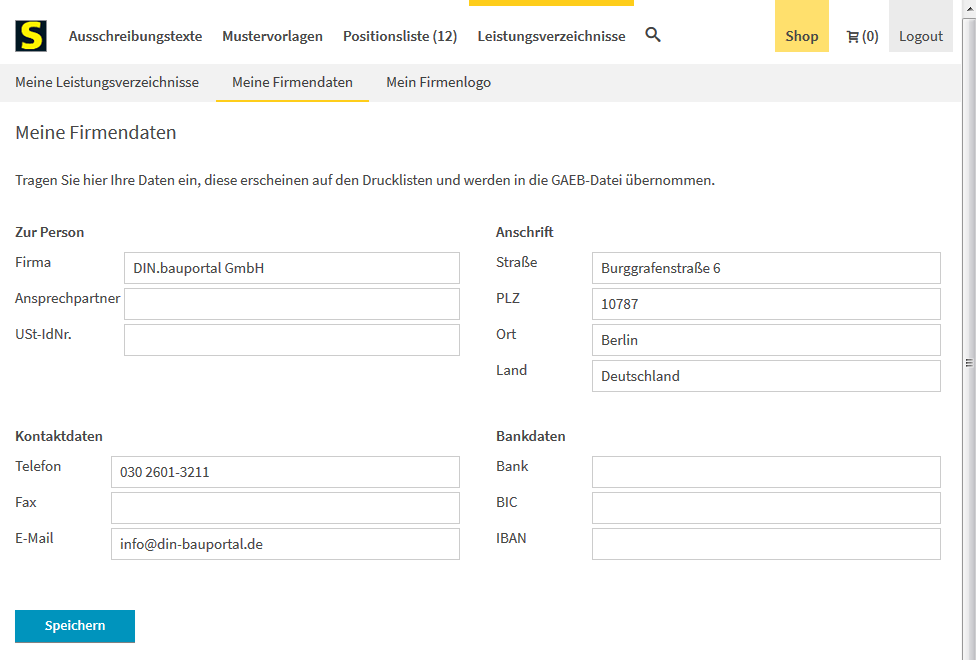Switch to Meine Leistungsverzeichnisse tab
This screenshot has width=976, height=660.
(x=107, y=82)
